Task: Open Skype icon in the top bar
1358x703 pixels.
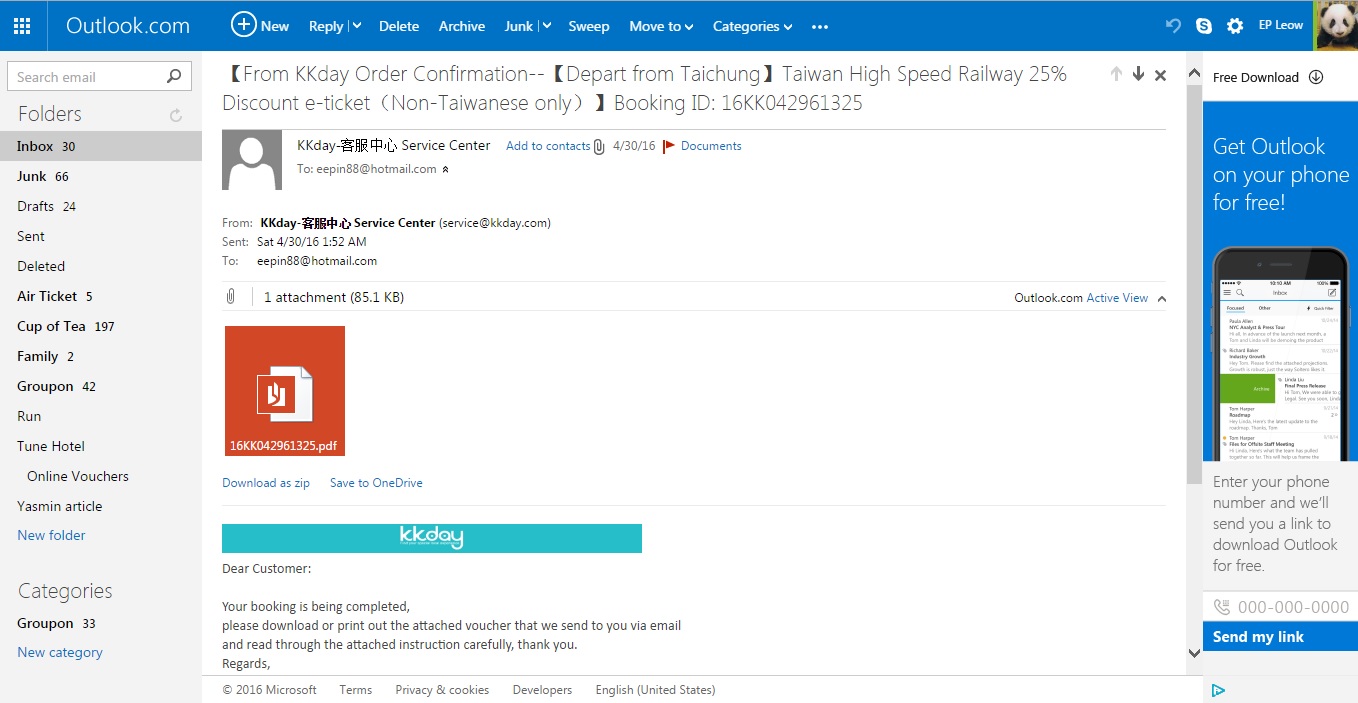Action: (x=1204, y=26)
